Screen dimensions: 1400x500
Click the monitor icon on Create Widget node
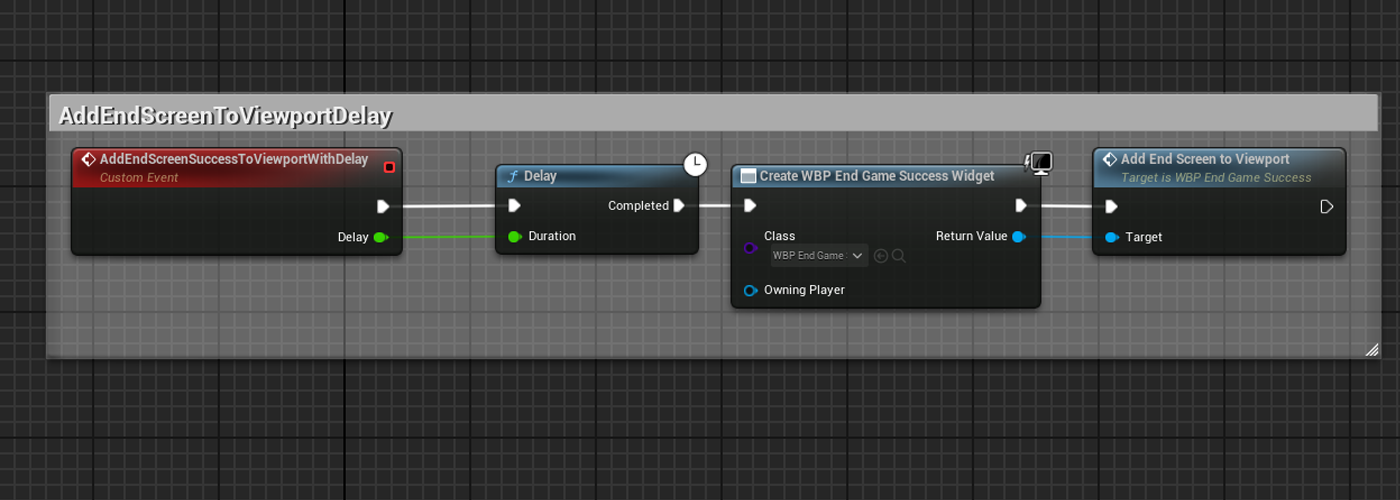pos(1040,164)
